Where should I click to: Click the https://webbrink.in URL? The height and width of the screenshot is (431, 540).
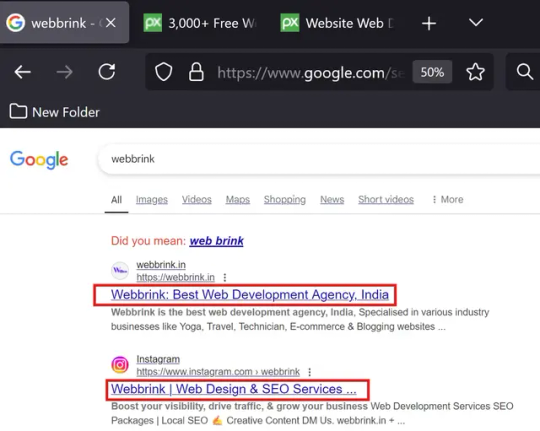tap(175, 277)
